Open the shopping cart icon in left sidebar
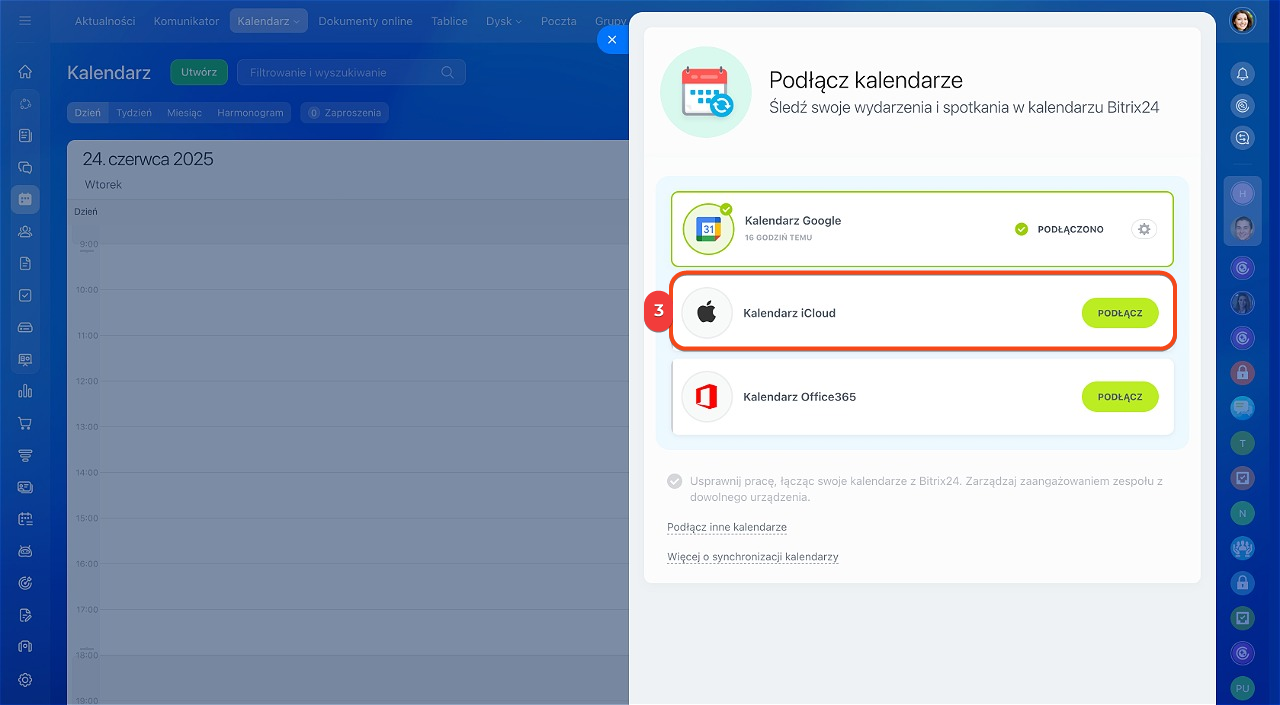1280x705 pixels. (25, 423)
